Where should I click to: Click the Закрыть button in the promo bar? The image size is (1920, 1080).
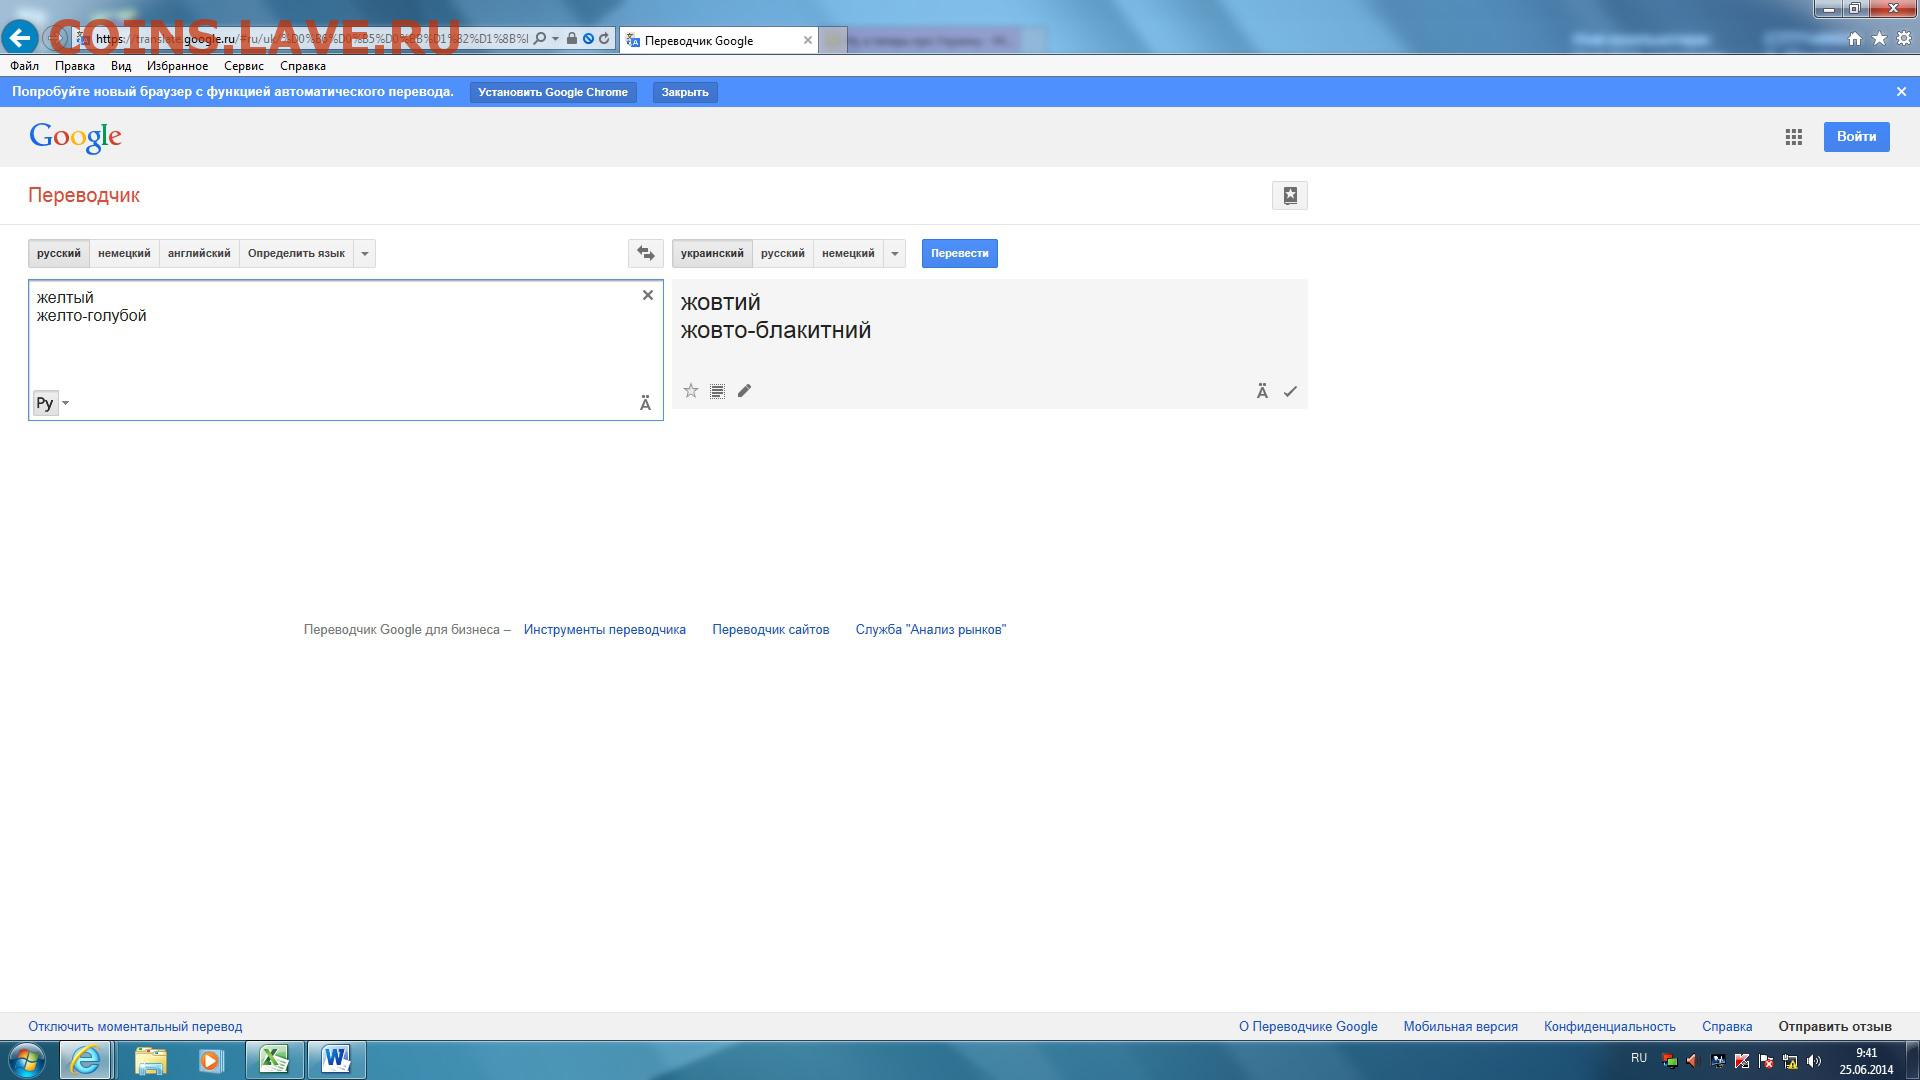(x=685, y=92)
